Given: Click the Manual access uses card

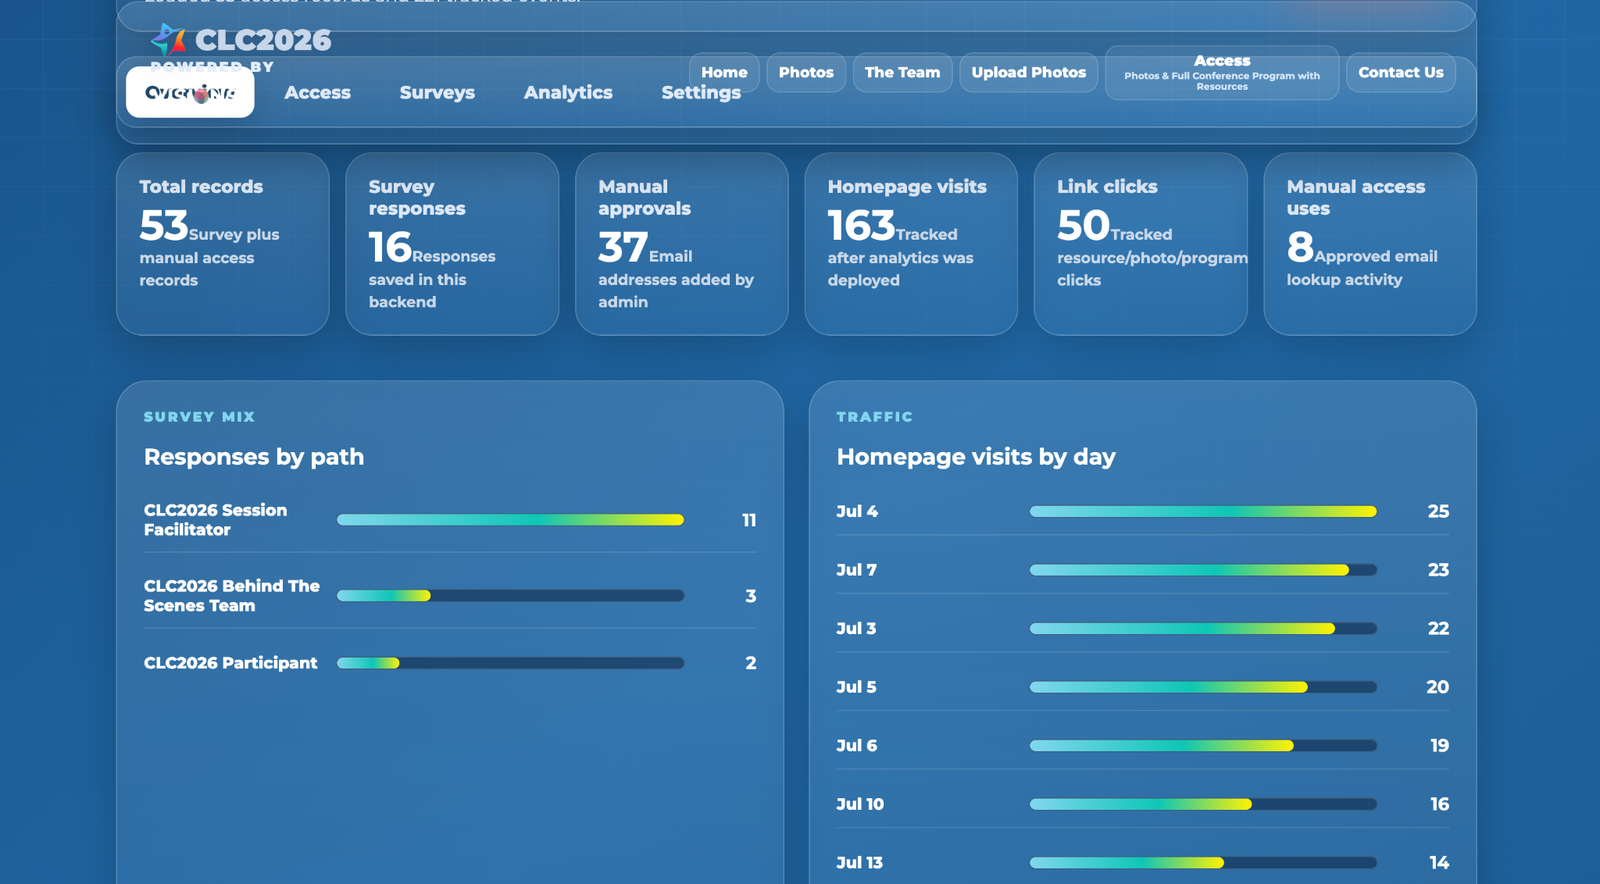Looking at the screenshot, I should tap(1370, 244).
